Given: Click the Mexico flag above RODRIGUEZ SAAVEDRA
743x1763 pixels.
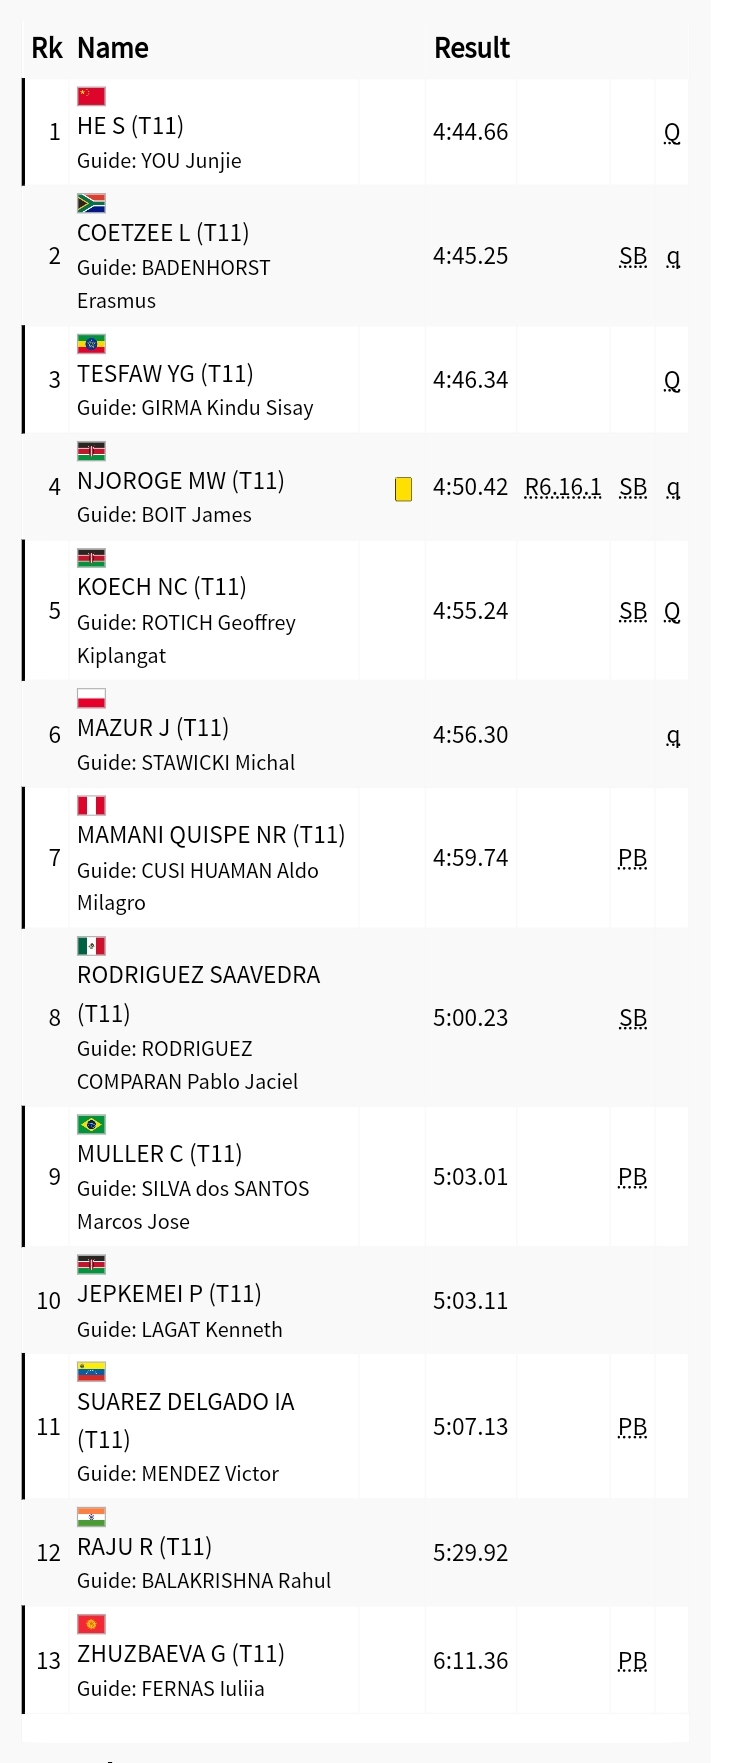Looking at the screenshot, I should tap(91, 945).
